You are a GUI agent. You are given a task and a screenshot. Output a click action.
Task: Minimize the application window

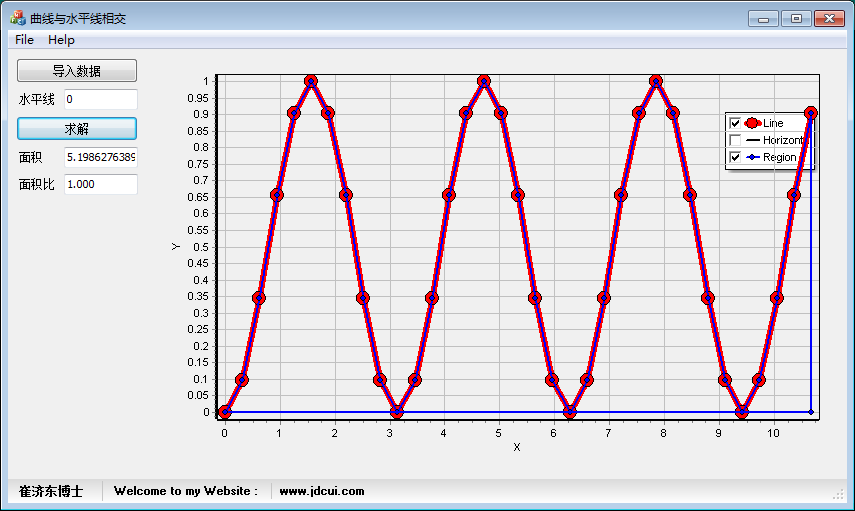tap(765, 18)
